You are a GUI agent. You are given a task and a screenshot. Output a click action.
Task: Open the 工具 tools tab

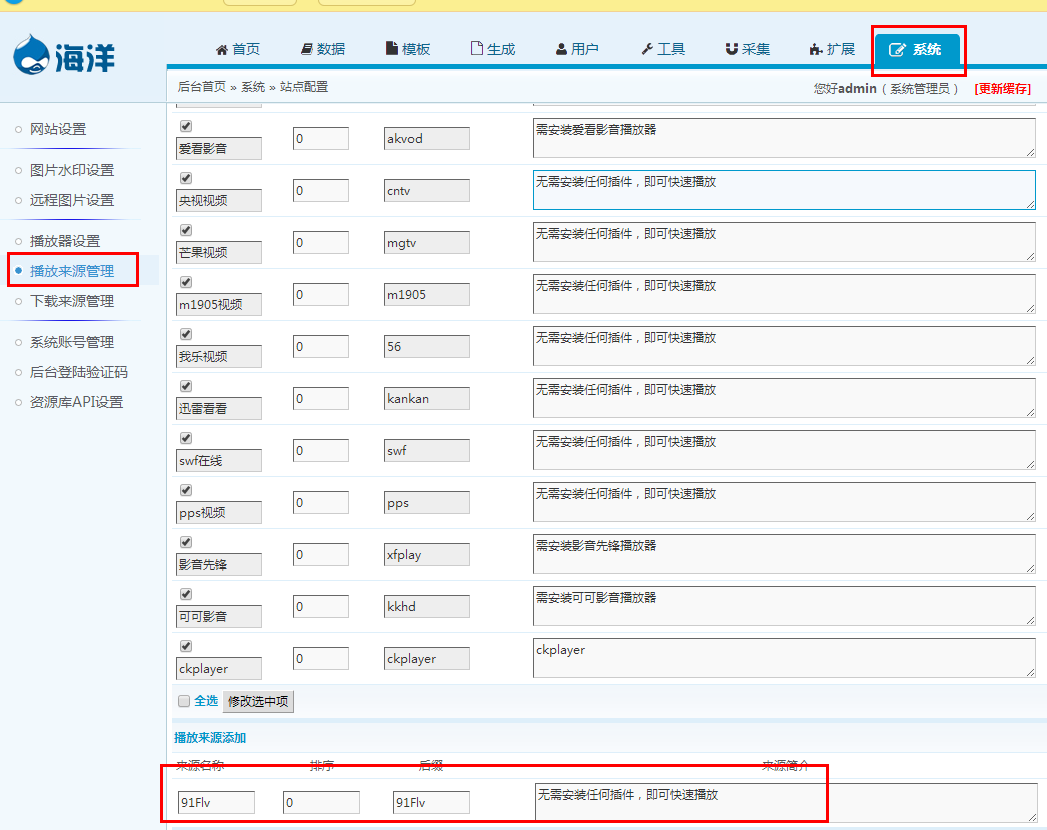coord(663,49)
